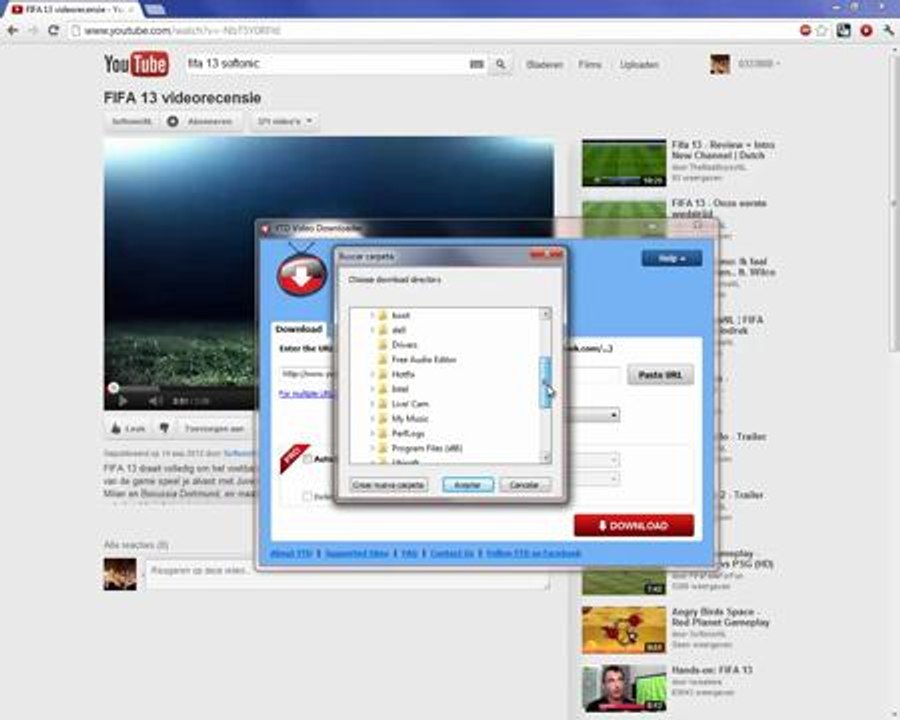Click the Toevoegen aan button
The height and width of the screenshot is (720, 900).
(214, 428)
